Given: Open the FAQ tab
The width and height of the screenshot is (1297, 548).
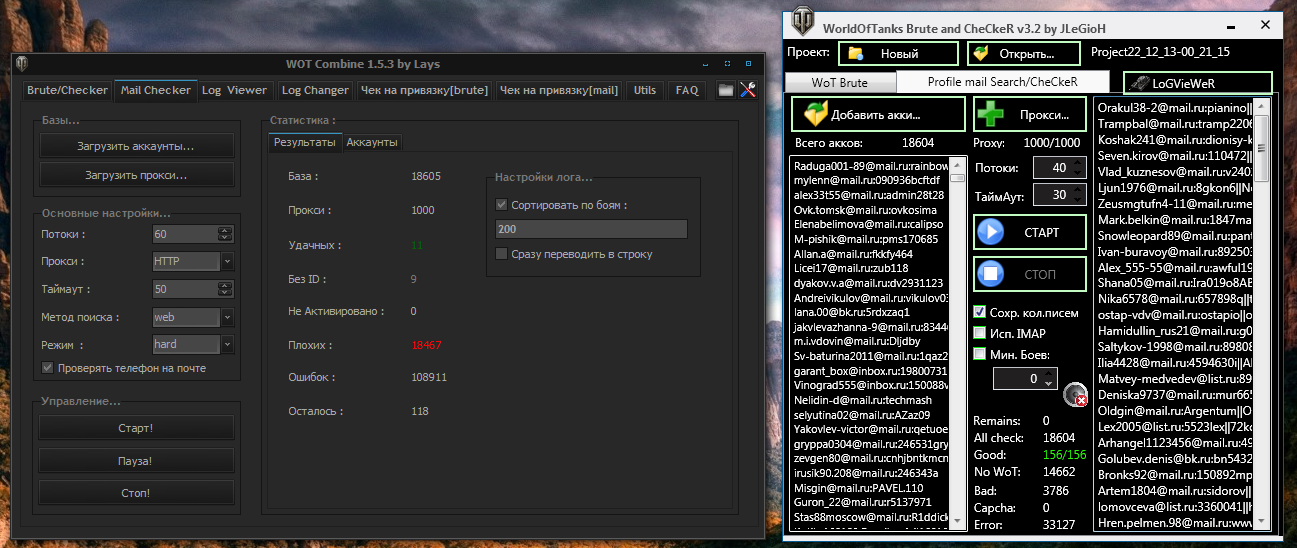Looking at the screenshot, I should click(x=687, y=90).
